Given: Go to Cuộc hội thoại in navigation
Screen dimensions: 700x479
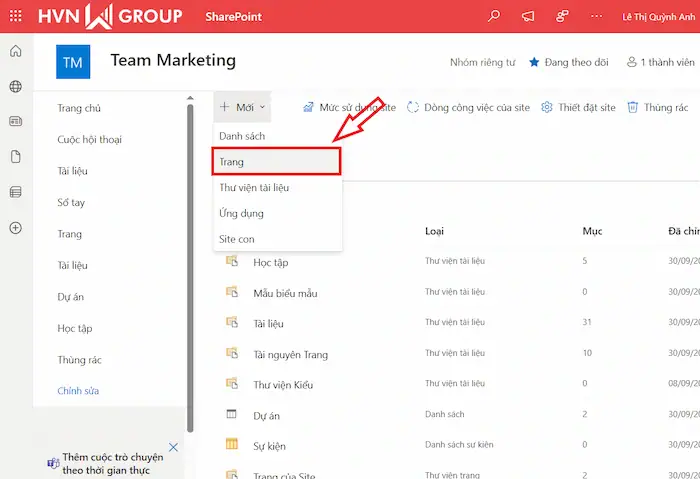Looking at the screenshot, I should tap(89, 139).
